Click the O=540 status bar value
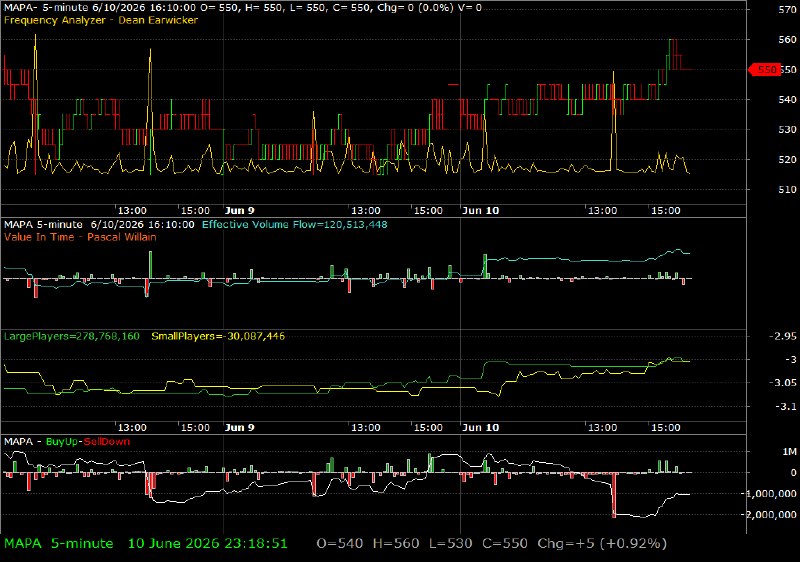Viewport: 800px width, 562px height. point(340,544)
